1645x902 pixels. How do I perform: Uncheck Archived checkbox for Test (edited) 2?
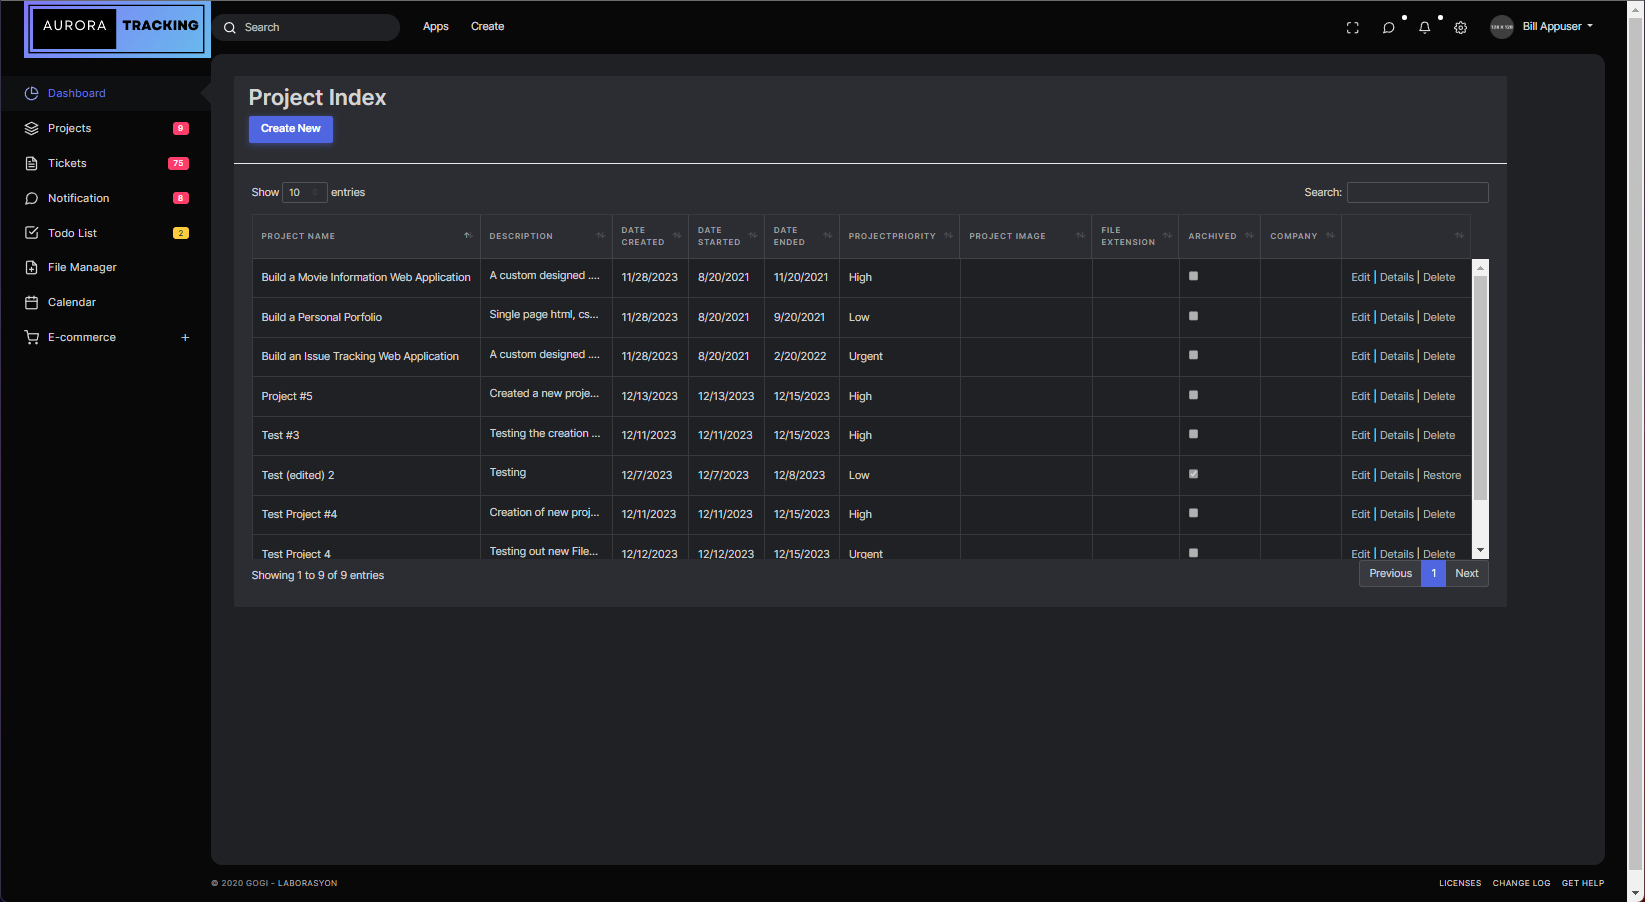click(1193, 474)
